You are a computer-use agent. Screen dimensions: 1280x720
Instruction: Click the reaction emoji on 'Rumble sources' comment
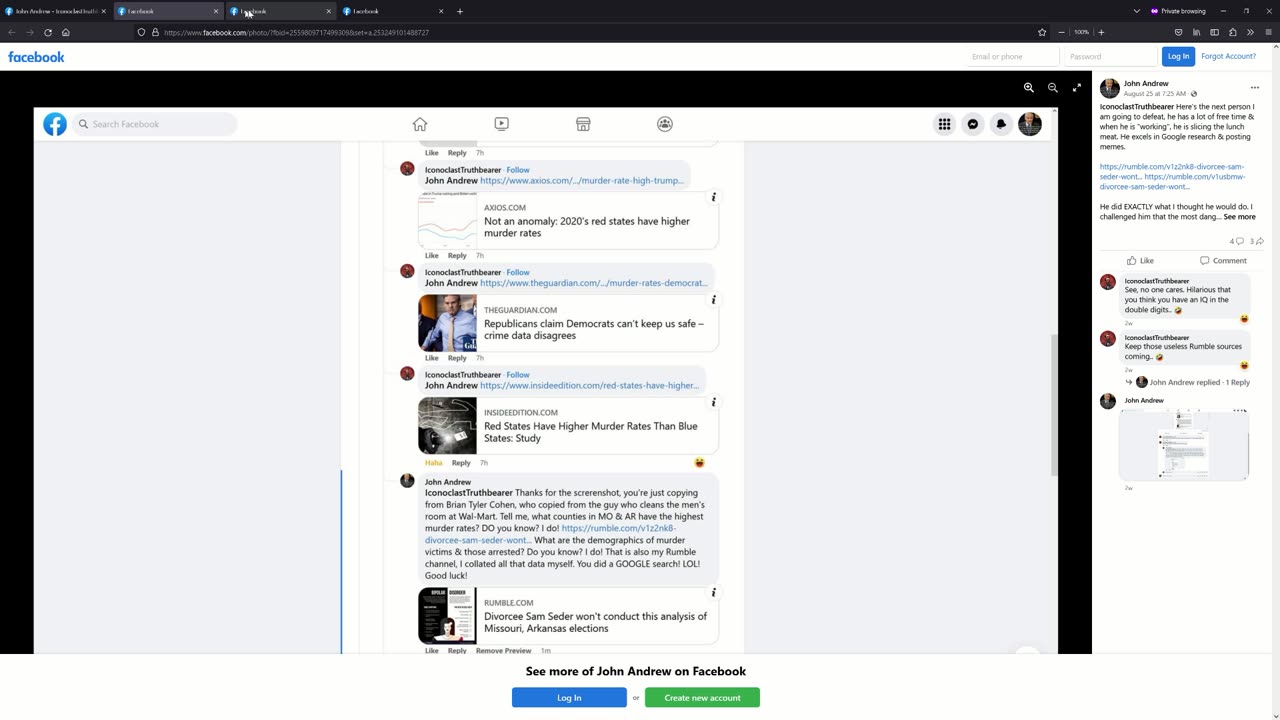click(1244, 366)
